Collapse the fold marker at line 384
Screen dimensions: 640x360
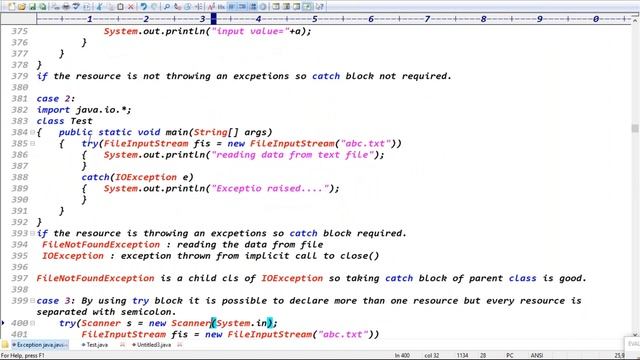[x=32, y=132]
